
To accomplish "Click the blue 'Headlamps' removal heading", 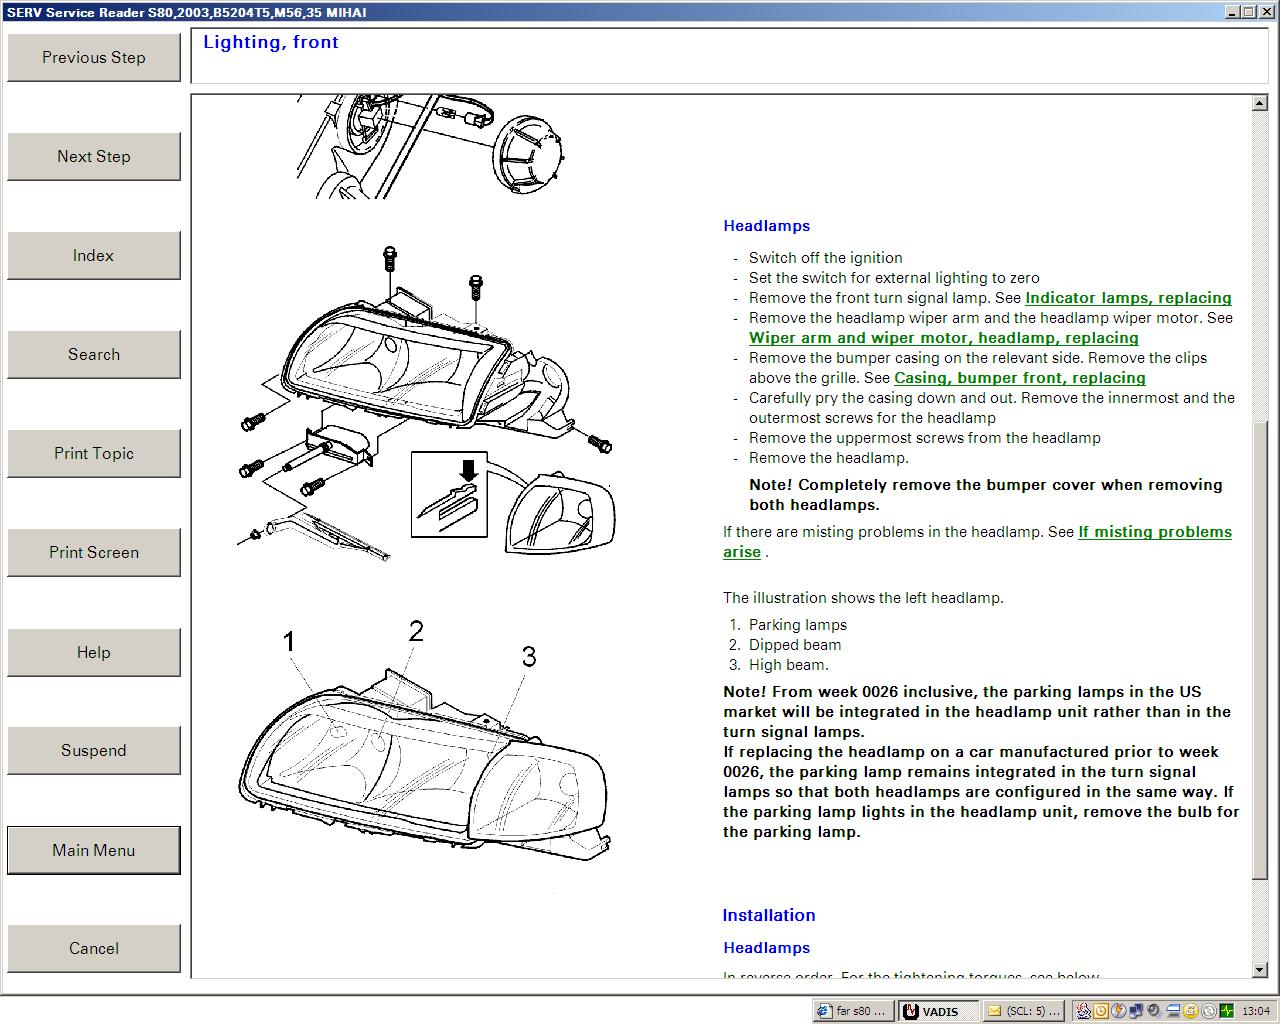I will [766, 226].
